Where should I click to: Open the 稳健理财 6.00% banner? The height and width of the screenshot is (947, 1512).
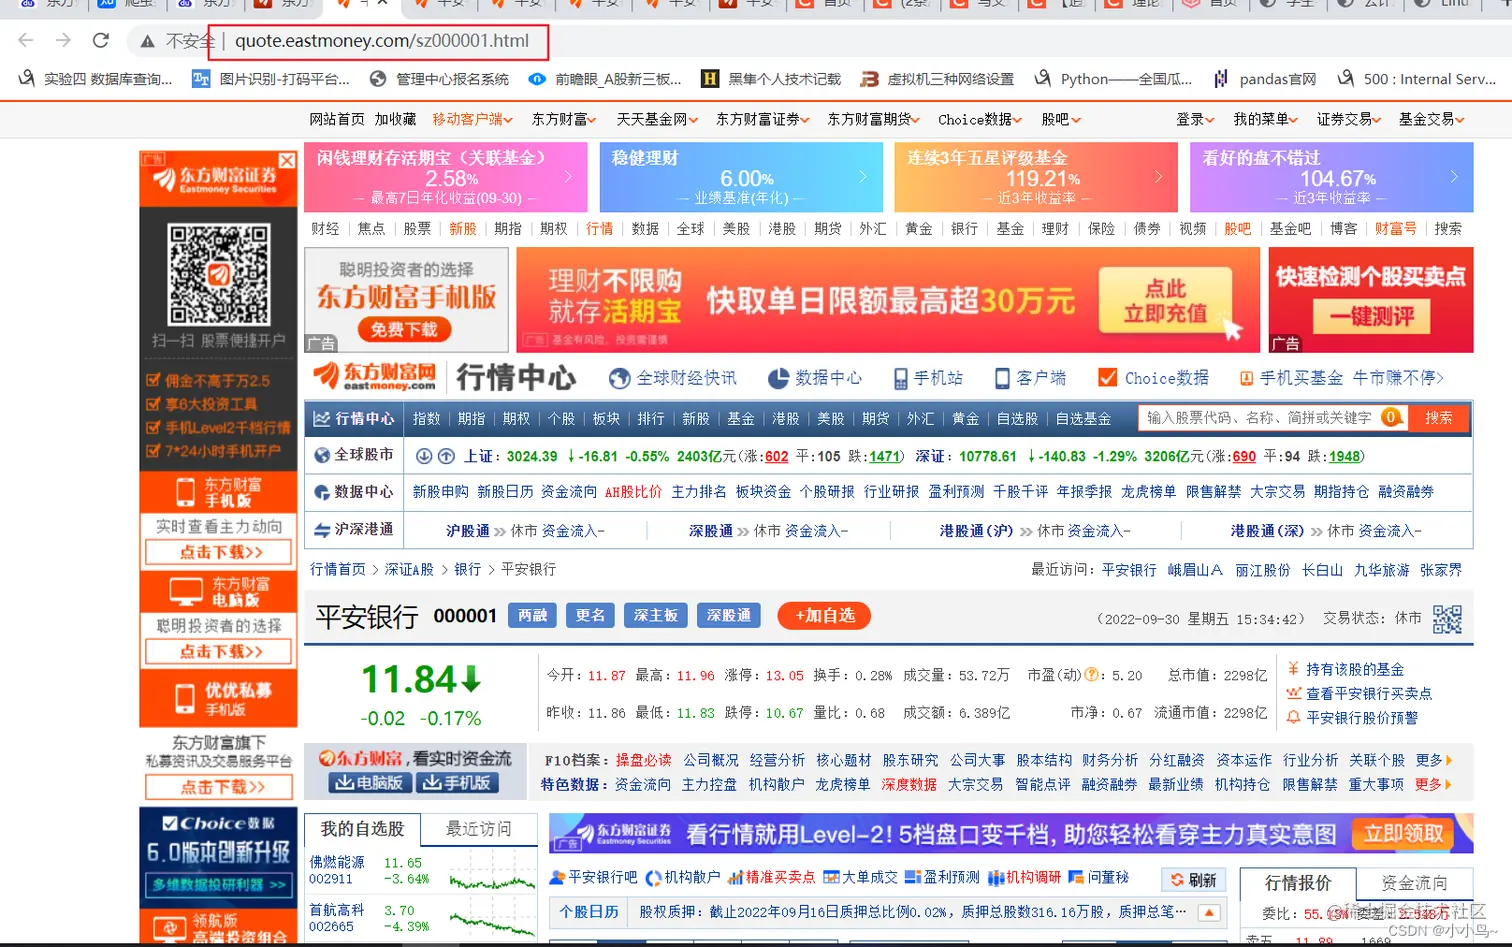click(x=741, y=177)
